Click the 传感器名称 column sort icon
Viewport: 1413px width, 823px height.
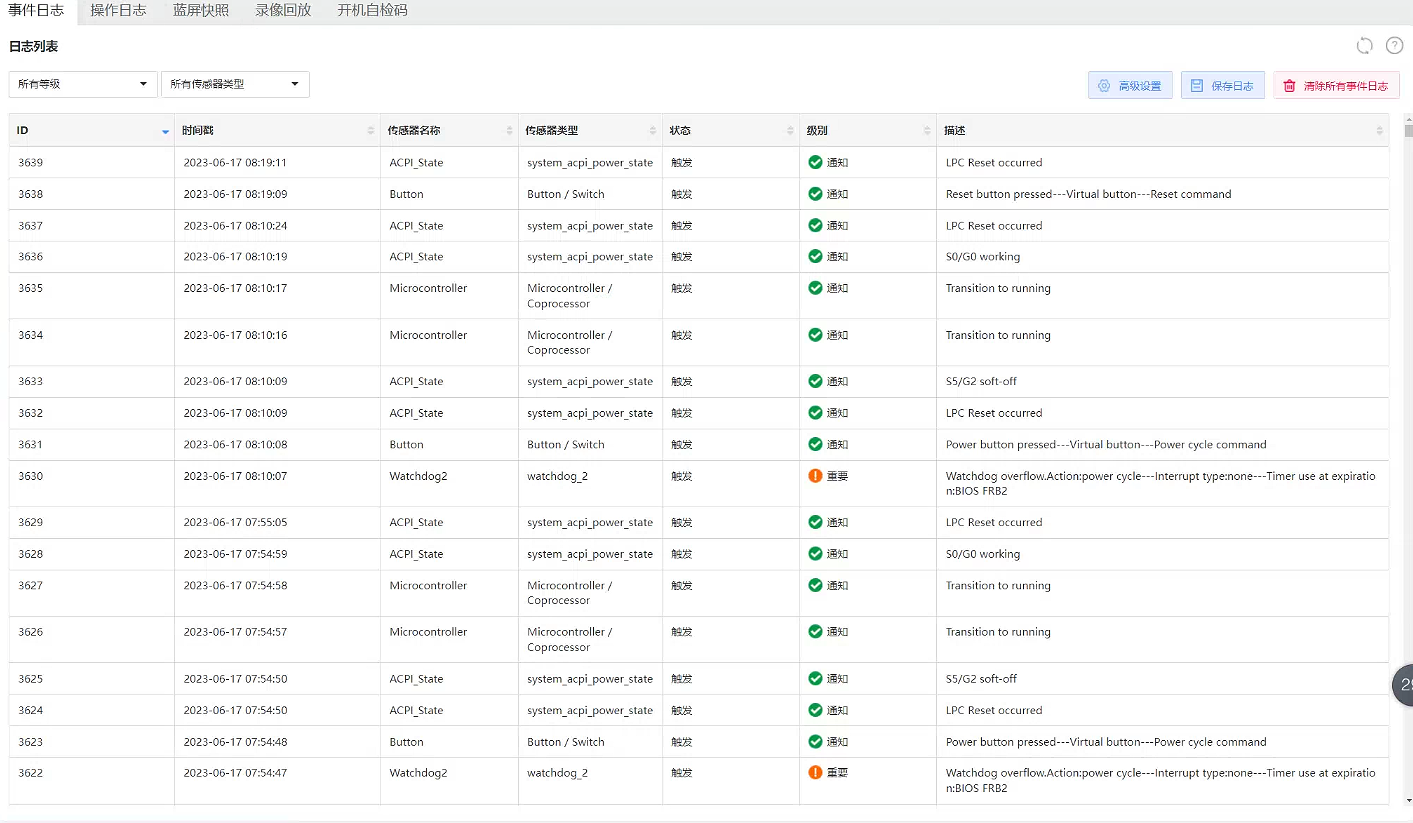(x=509, y=131)
